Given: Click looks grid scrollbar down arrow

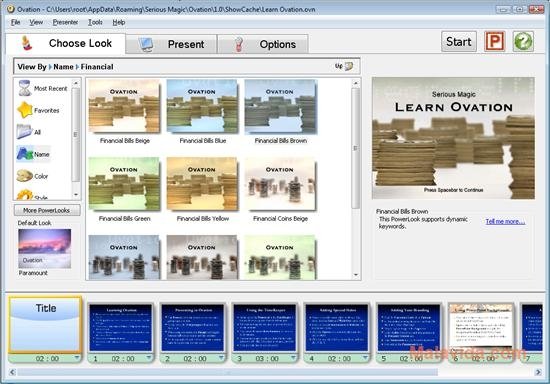Looking at the screenshot, I should (x=356, y=275).
